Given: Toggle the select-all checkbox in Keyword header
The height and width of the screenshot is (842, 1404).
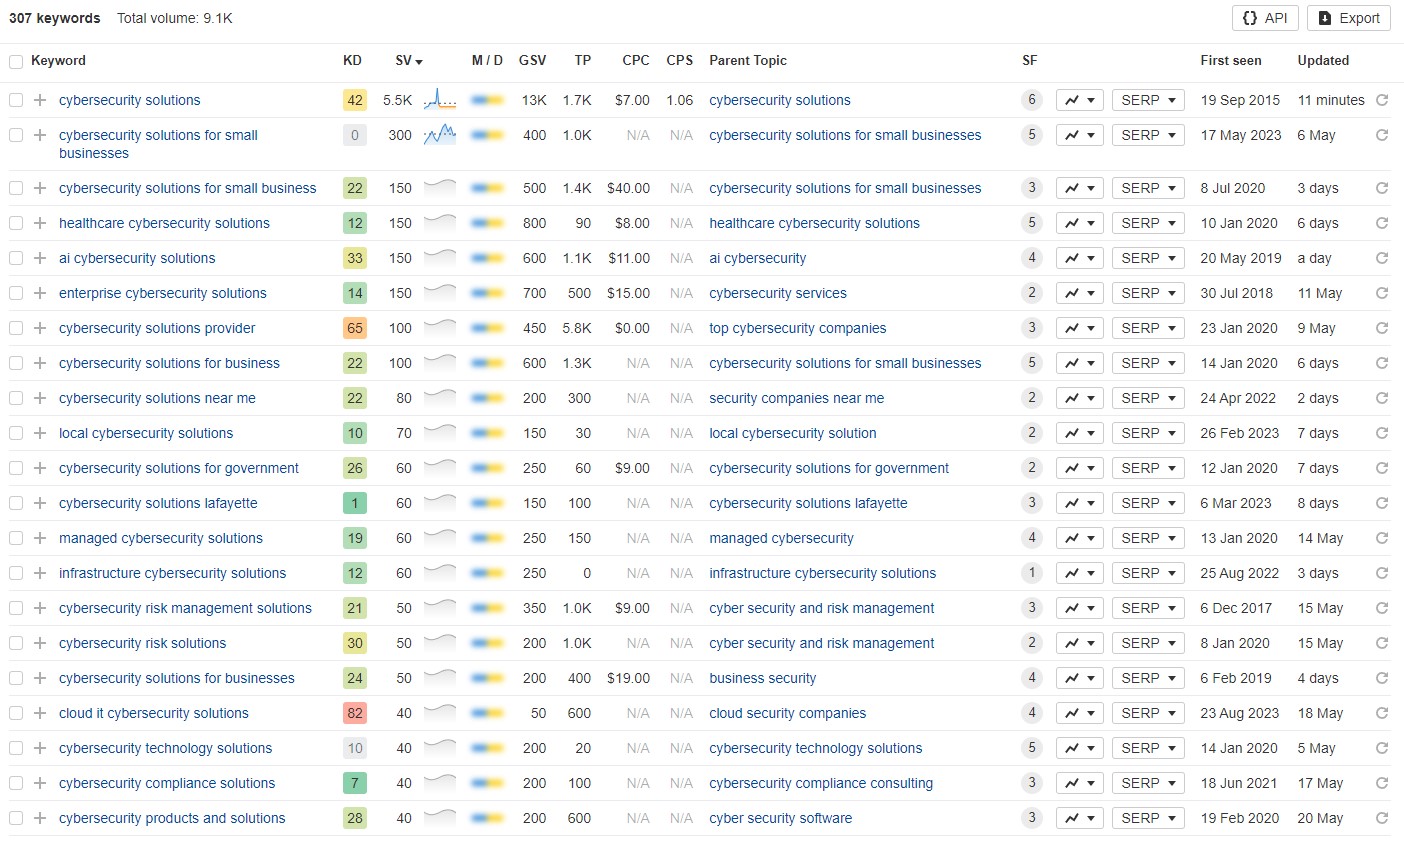Looking at the screenshot, I should coord(16,61).
